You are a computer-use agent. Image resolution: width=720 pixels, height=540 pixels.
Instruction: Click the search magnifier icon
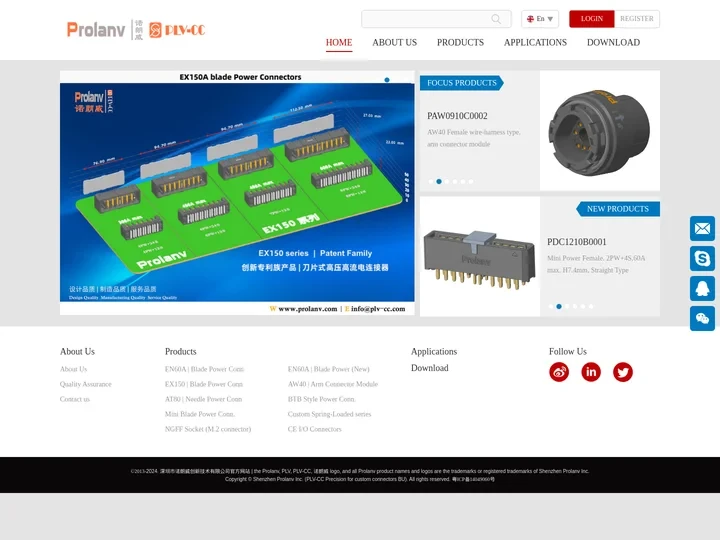[x=496, y=19]
